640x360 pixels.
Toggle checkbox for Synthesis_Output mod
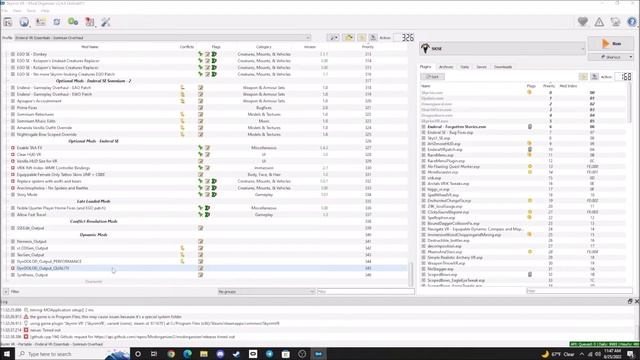13,275
